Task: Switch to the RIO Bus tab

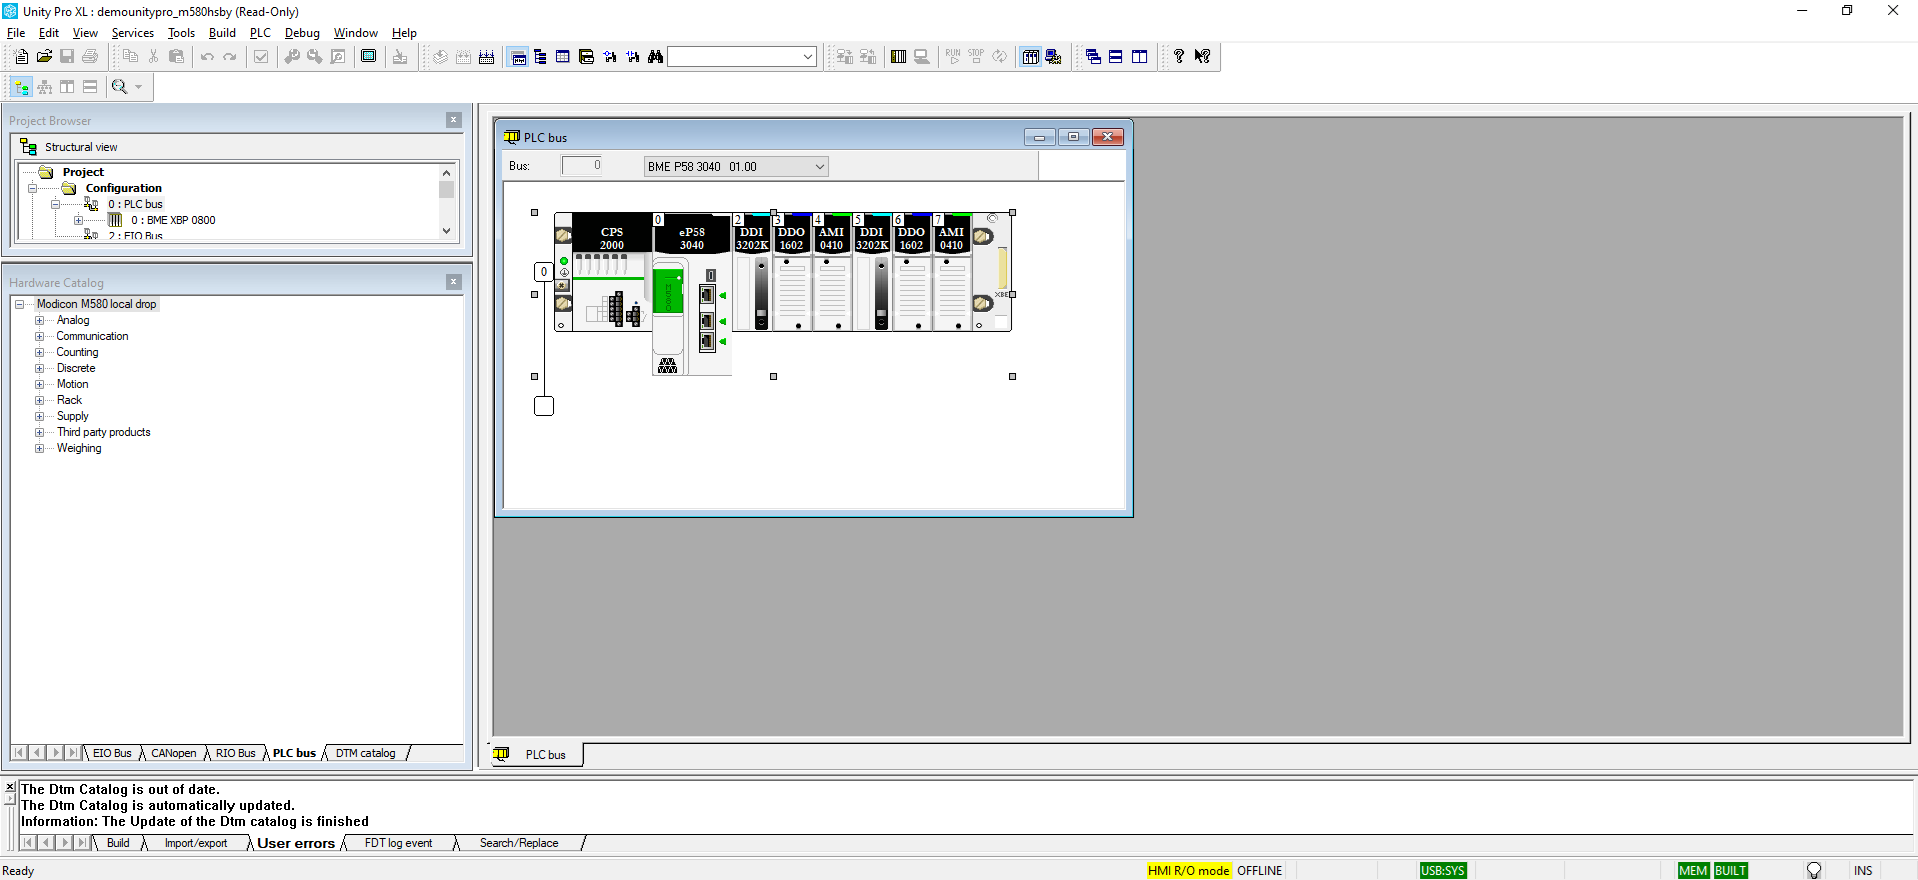Action: pos(235,753)
